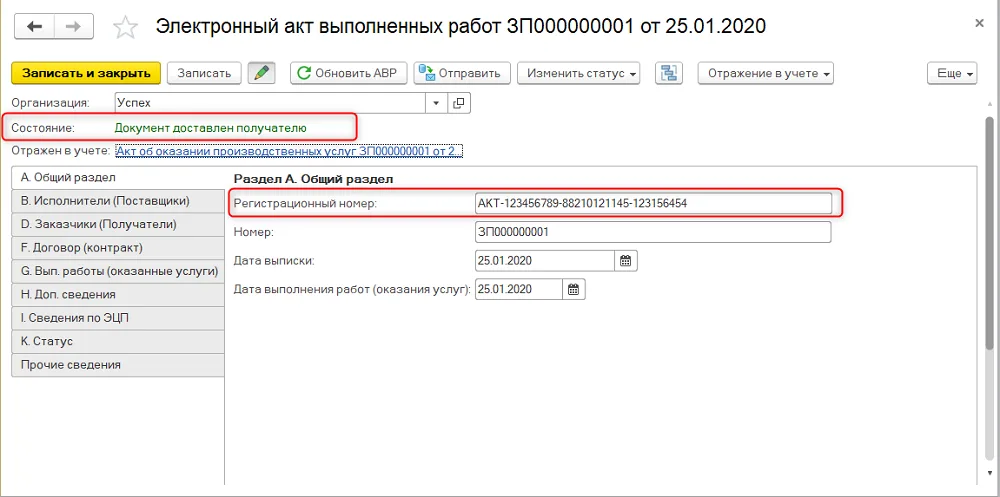This screenshot has height=497, width=1000.
Task: Open linked Акт об оказании производственных услуг
Action: tap(289, 151)
